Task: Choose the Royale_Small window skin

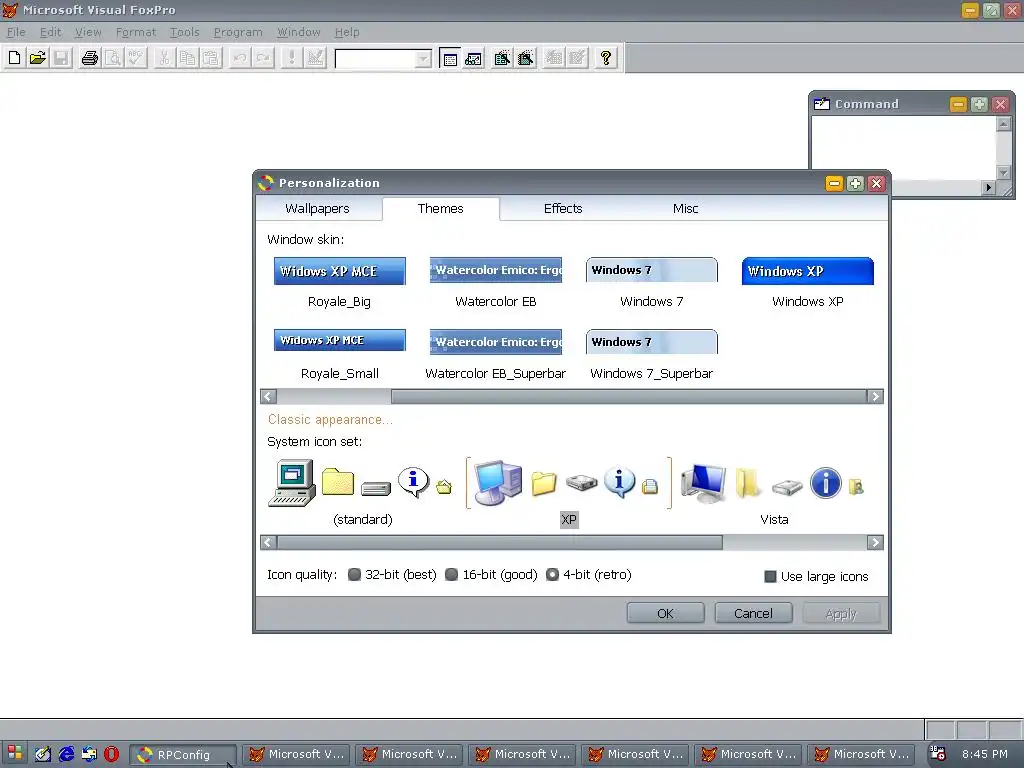Action: pyautogui.click(x=340, y=355)
